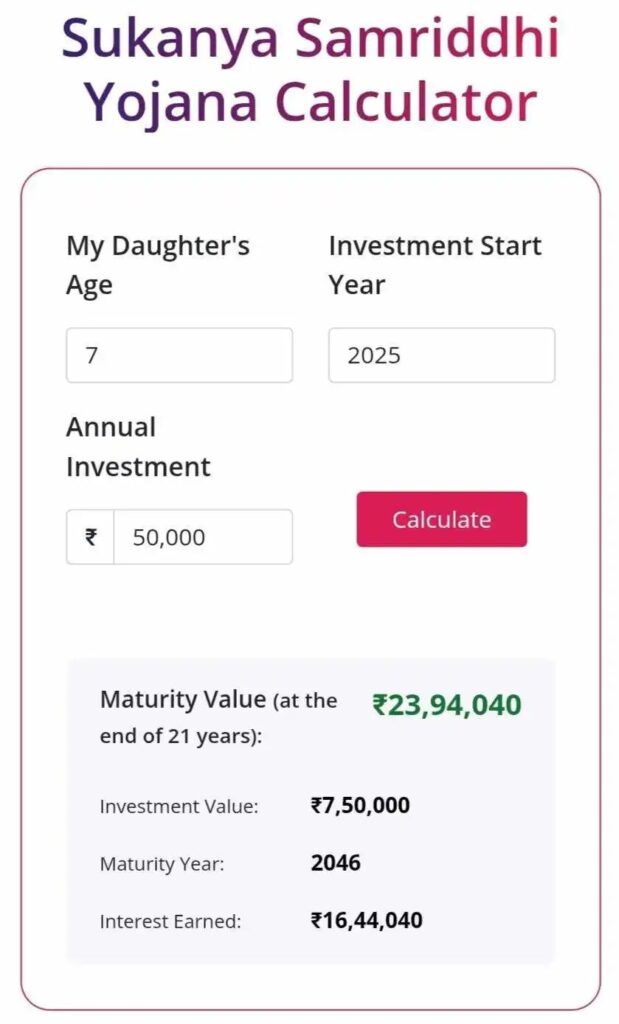Click the 'end of 21 years' note
This screenshot has width=619, height=1024.
coord(180,737)
